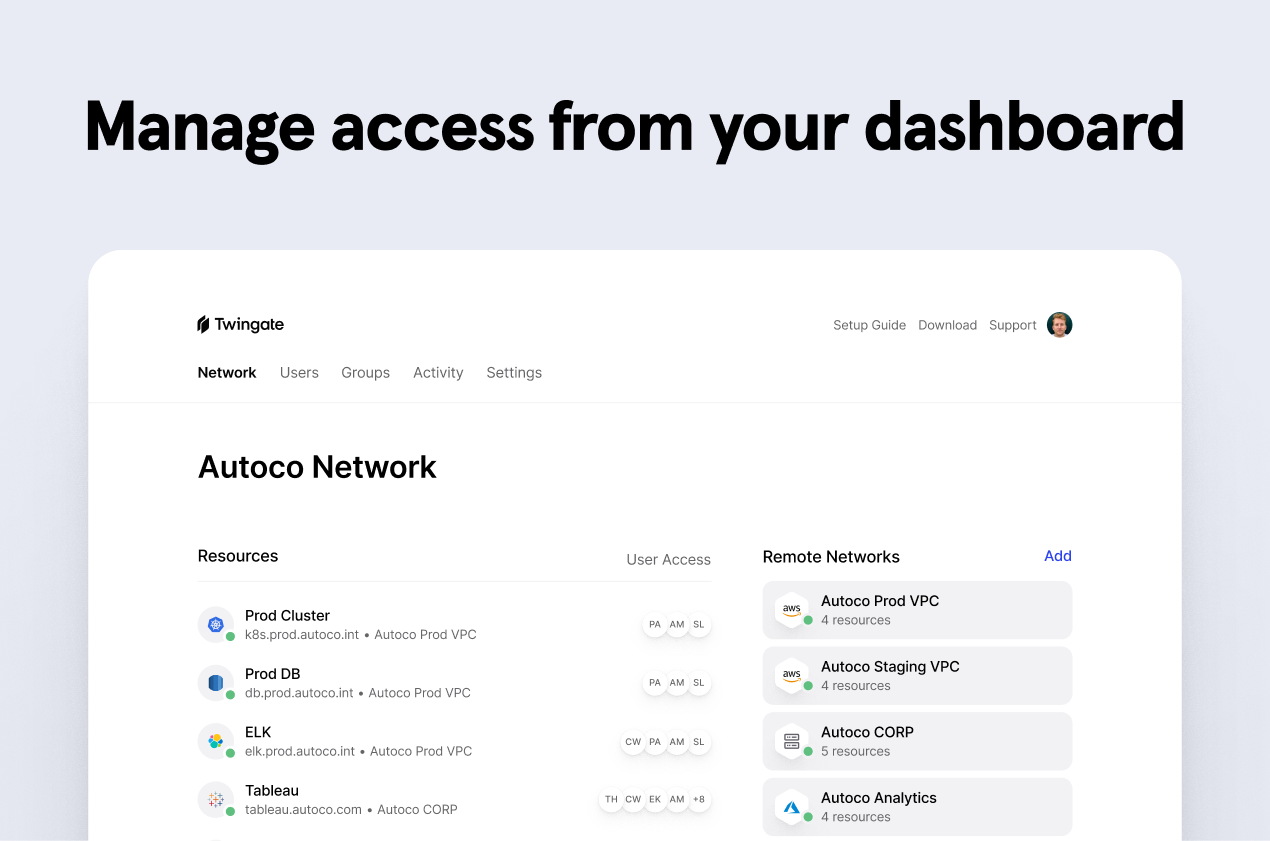The height and width of the screenshot is (841, 1270).
Task: Click the server icon on Autoco CORP
Action: tap(789, 740)
